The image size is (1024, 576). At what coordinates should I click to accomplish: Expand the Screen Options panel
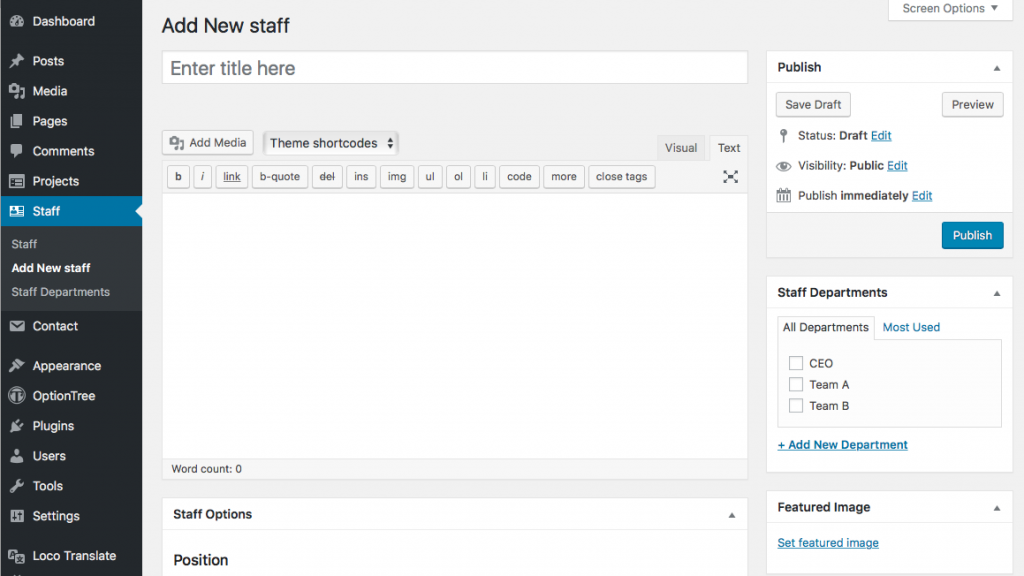point(948,9)
